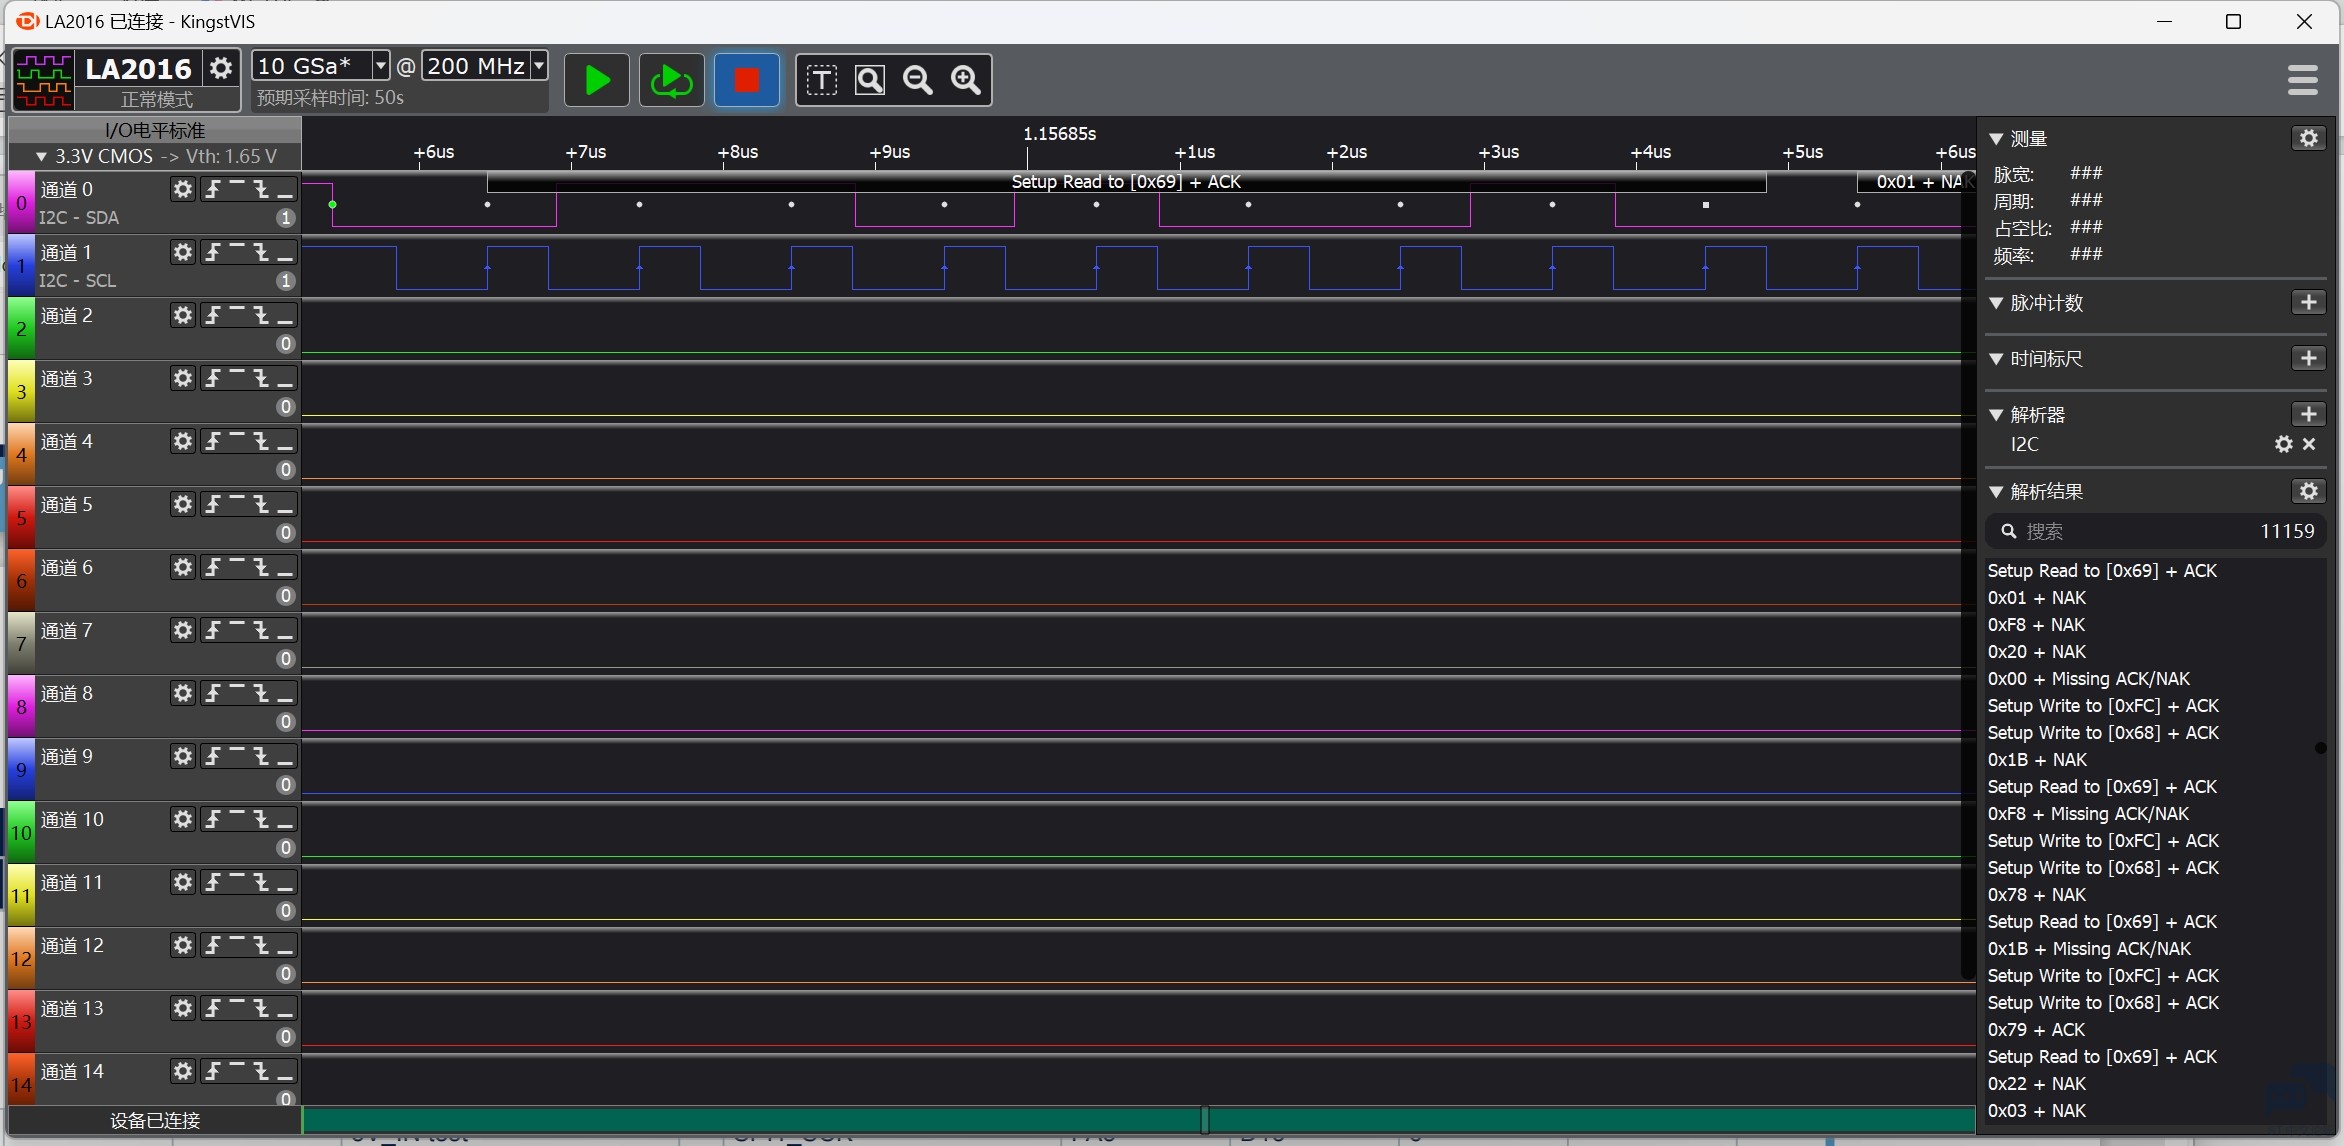Click the 正常模式 mode button
Image resolution: width=2344 pixels, height=1146 pixels.
pos(157,99)
